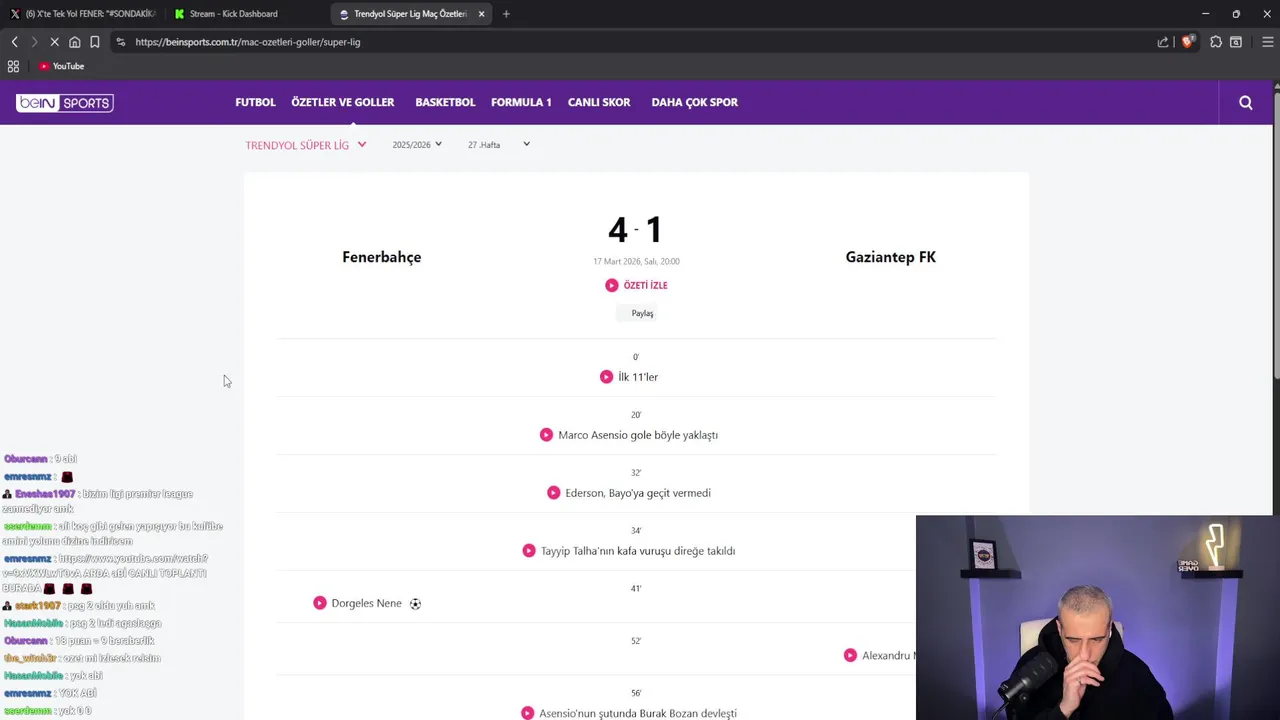
Task: Play Ederson, Bayo'ya geçit vermedi clip icon
Action: 554,493
